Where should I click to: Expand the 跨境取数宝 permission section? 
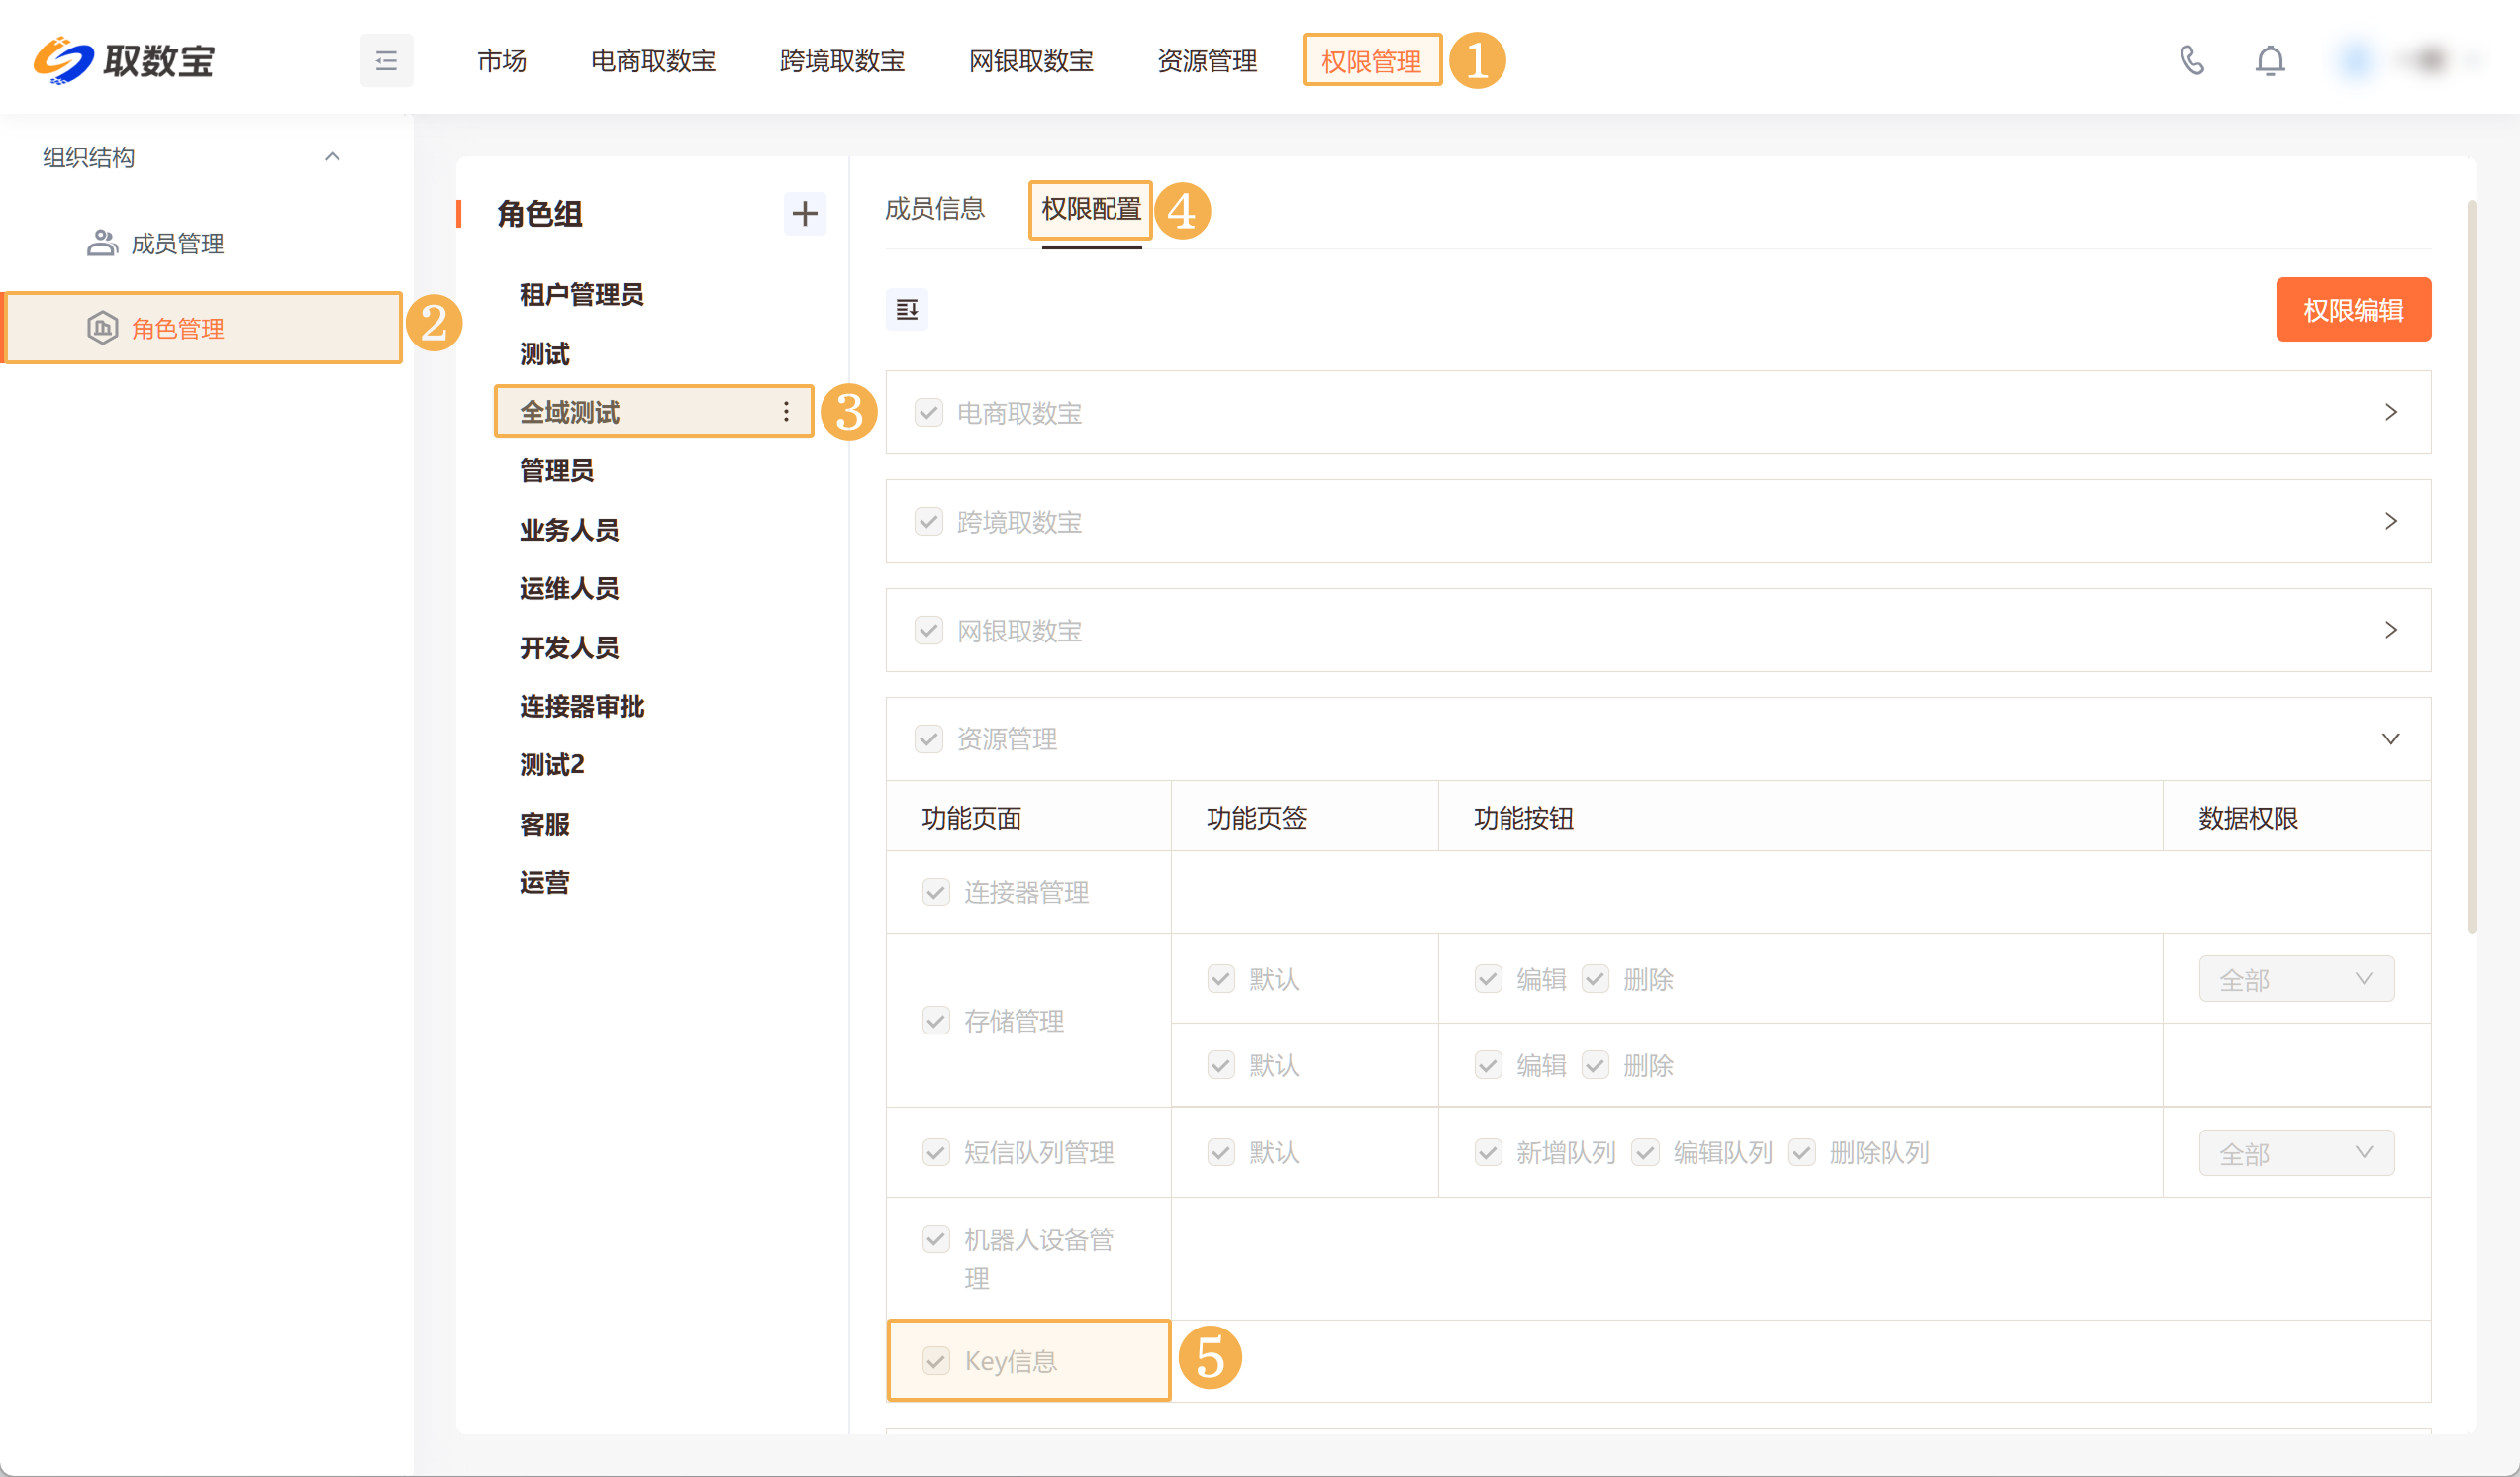2390,521
